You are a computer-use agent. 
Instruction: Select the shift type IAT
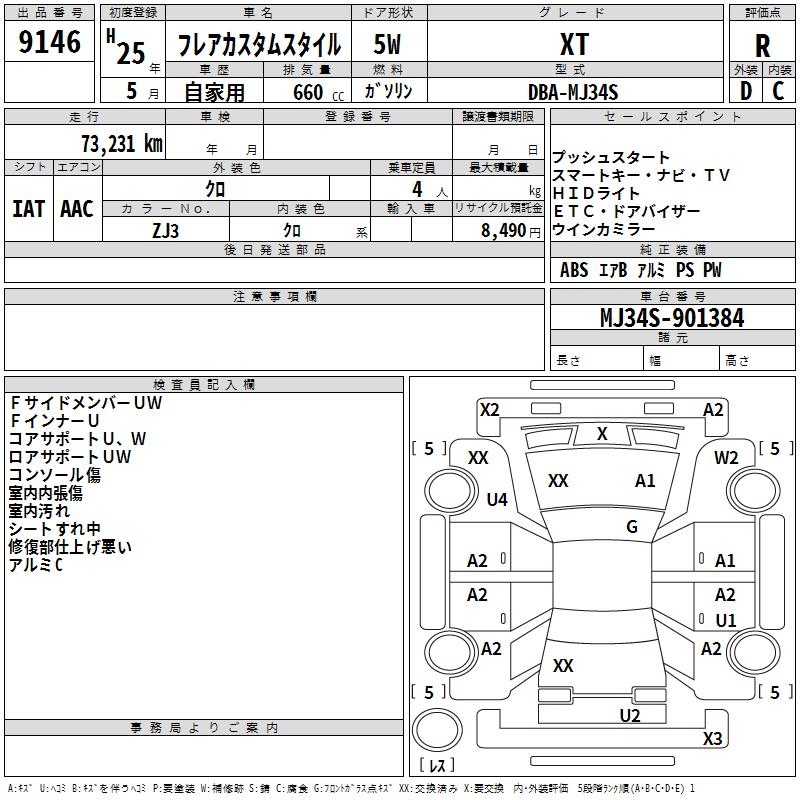pos(29,209)
